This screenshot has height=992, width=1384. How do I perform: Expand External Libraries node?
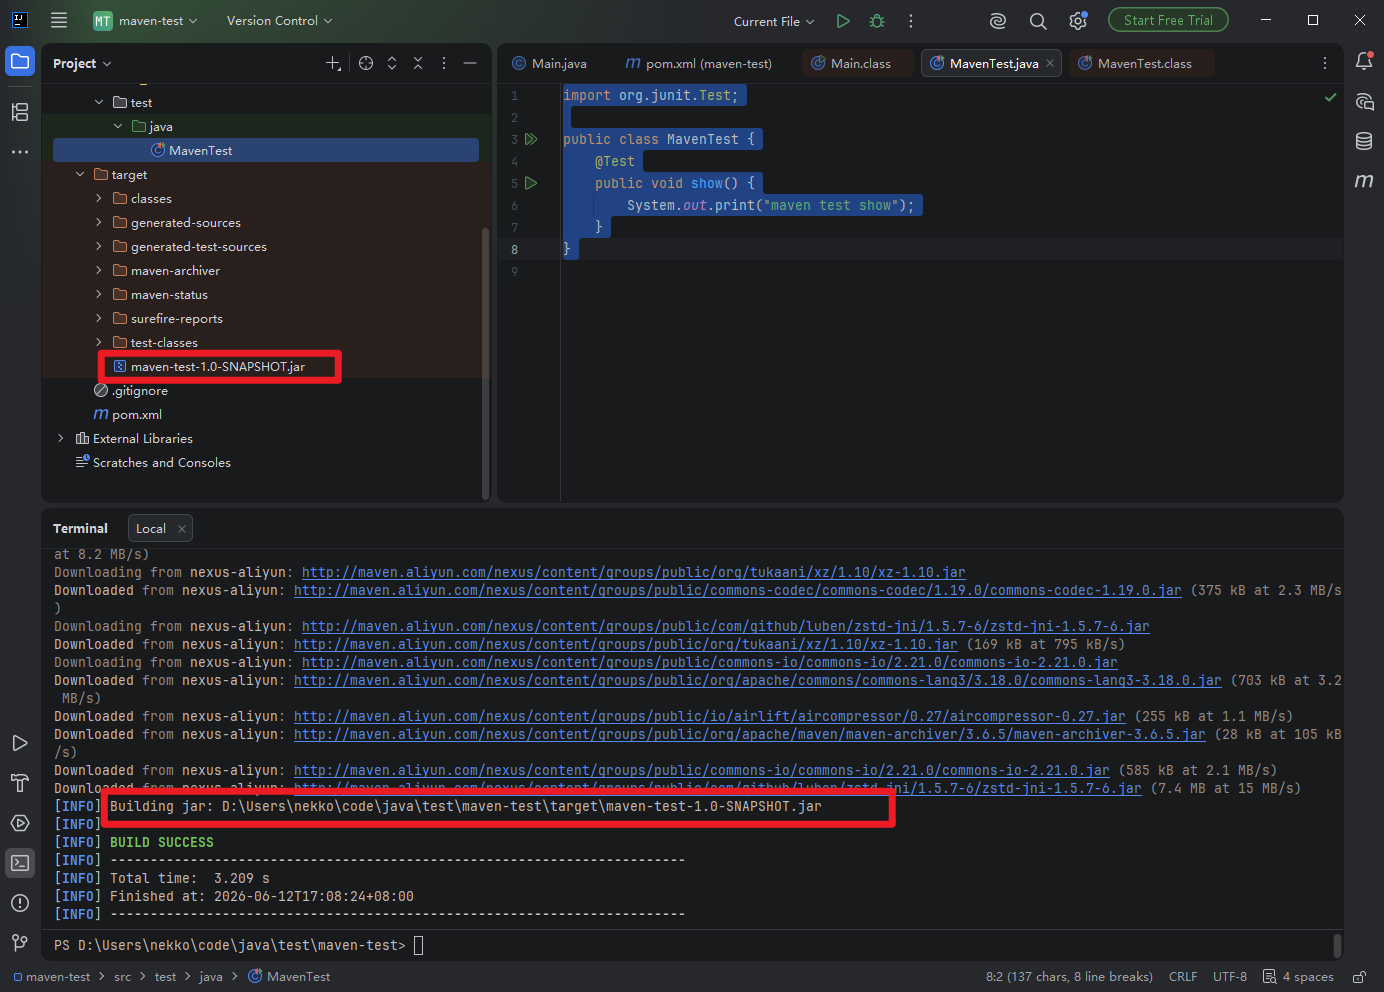coord(61,438)
